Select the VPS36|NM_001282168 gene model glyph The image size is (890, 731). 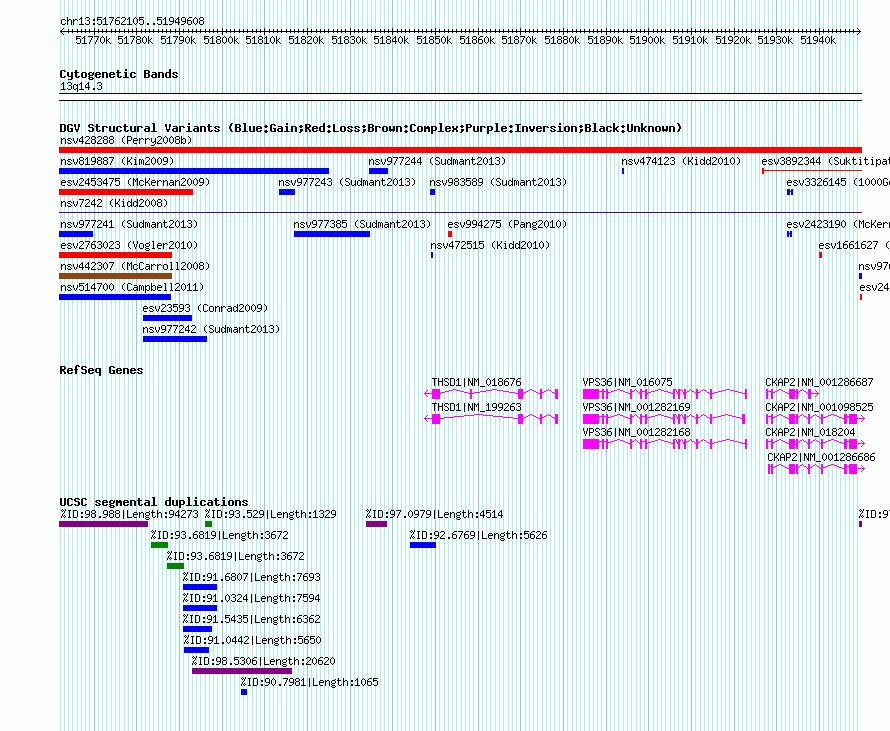click(x=665, y=444)
